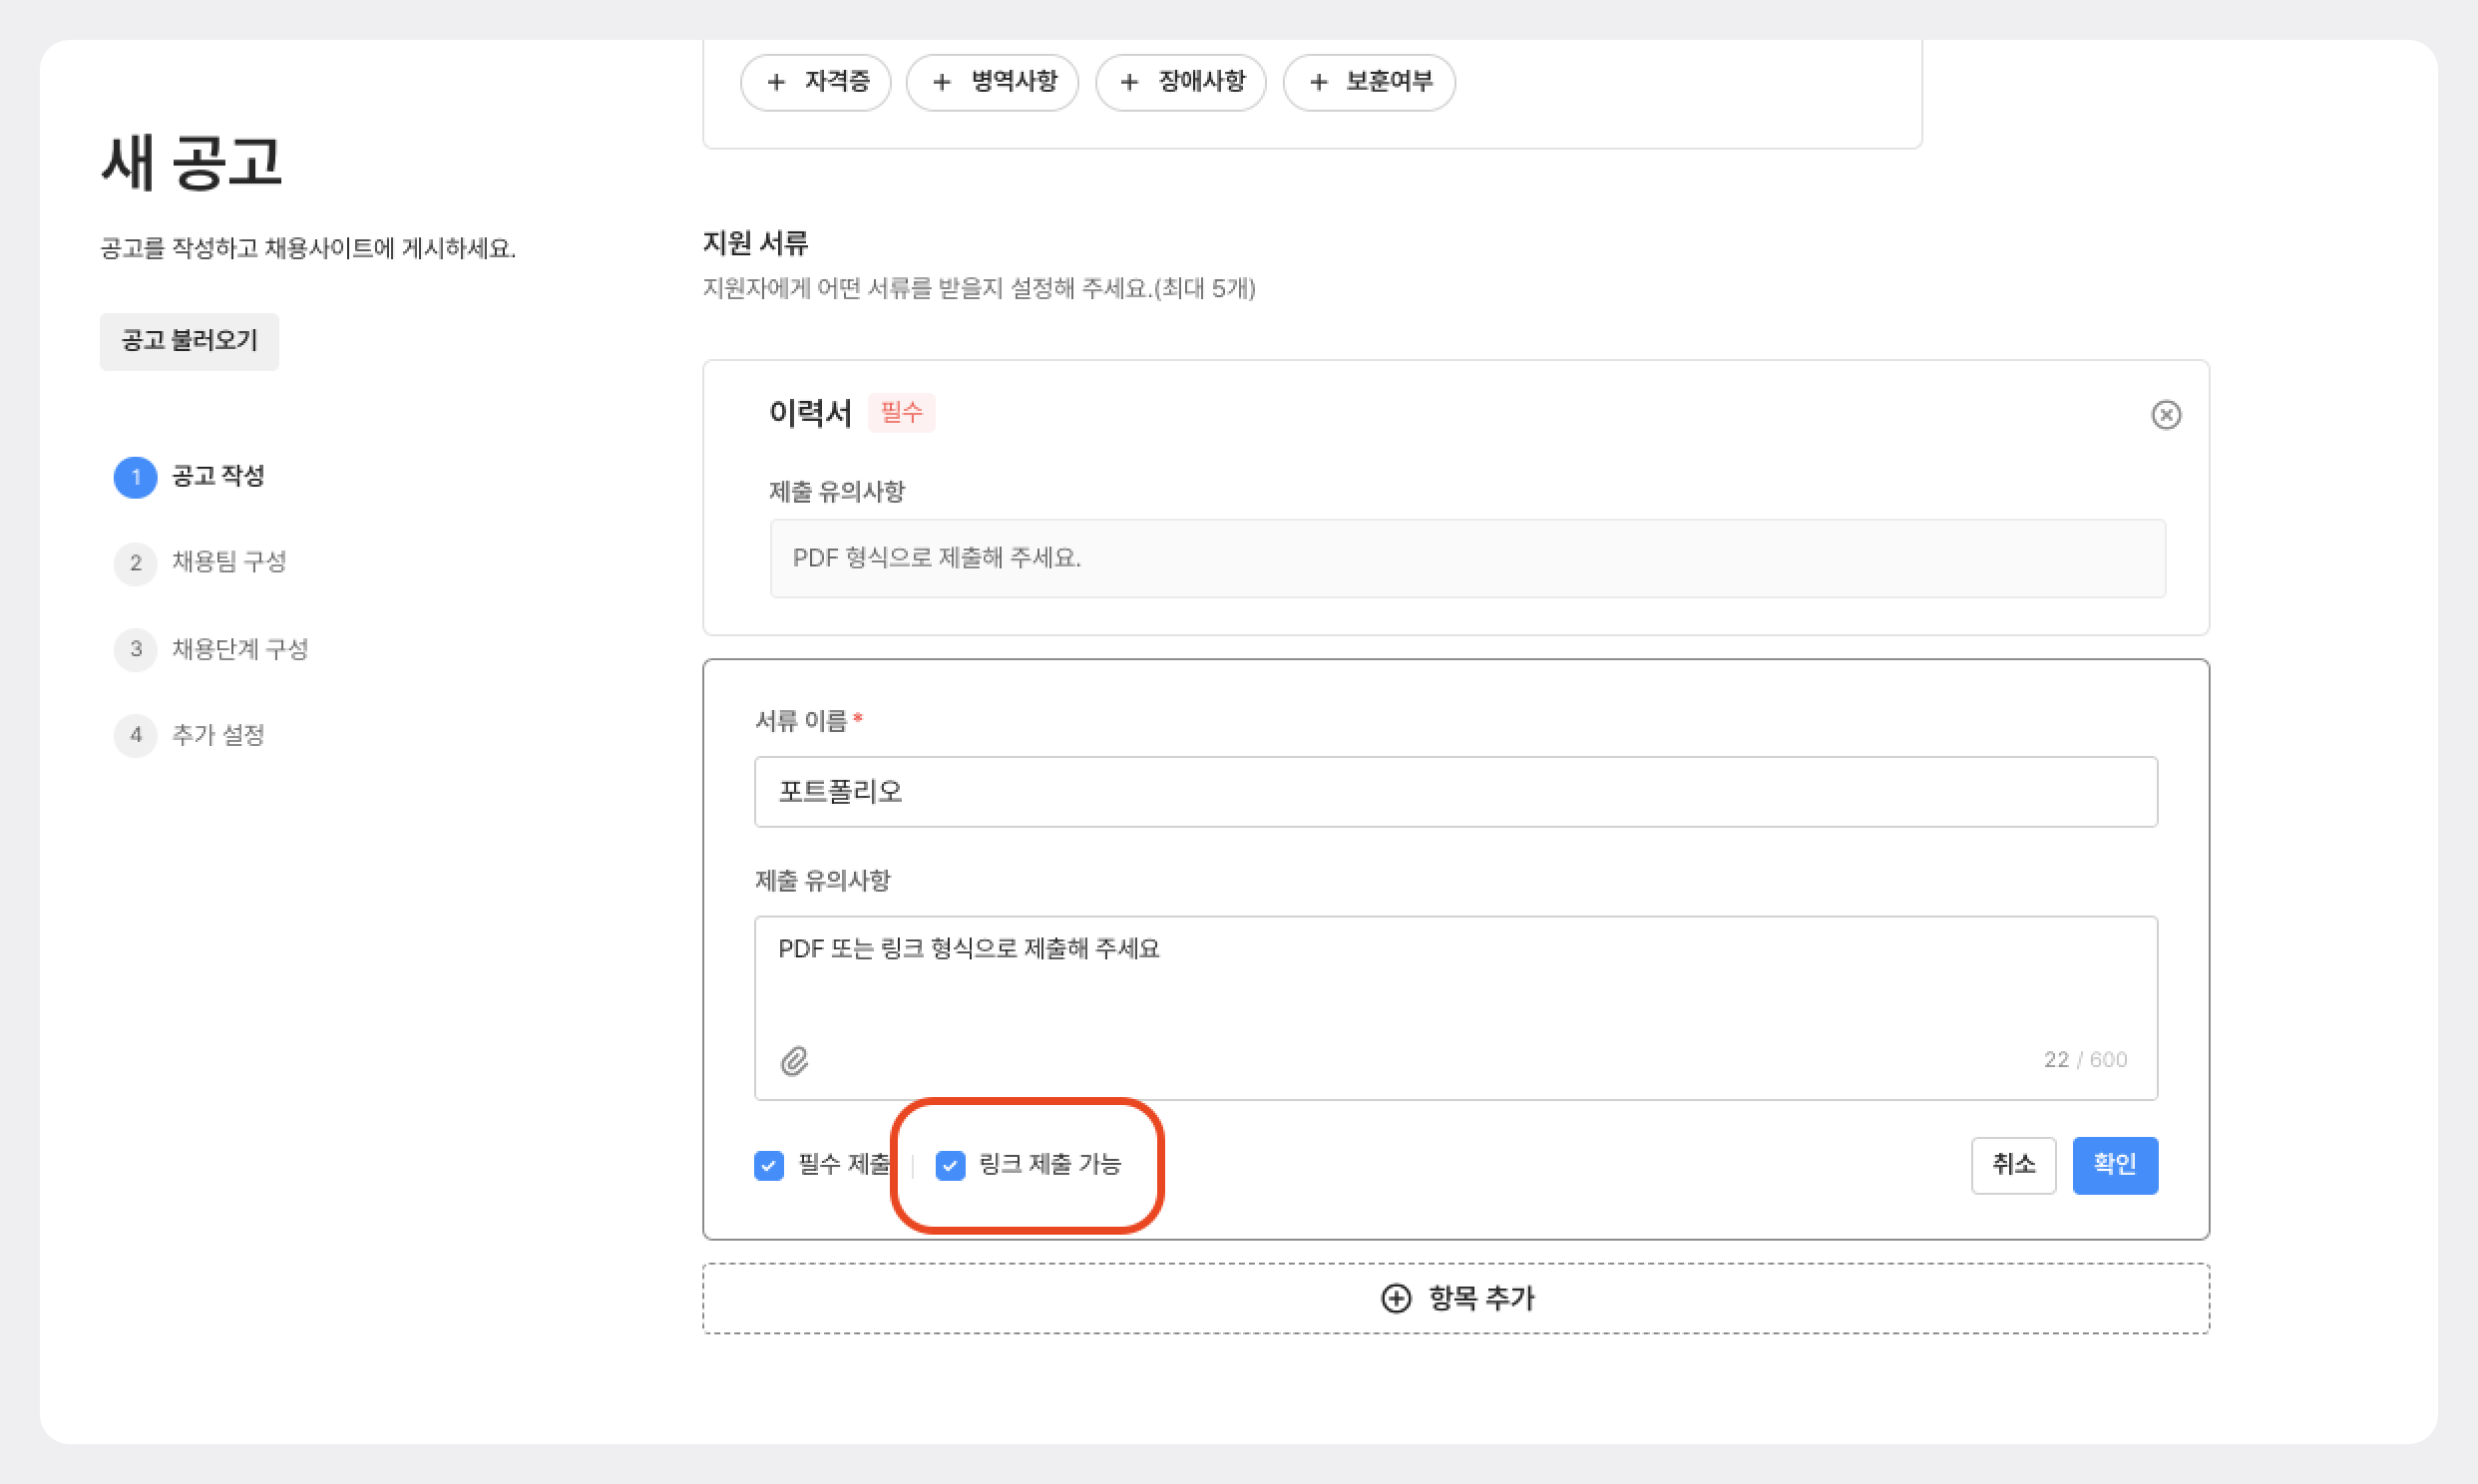Add the 장애사항 field chip
This screenshot has width=2478, height=1484.
coord(1180,82)
